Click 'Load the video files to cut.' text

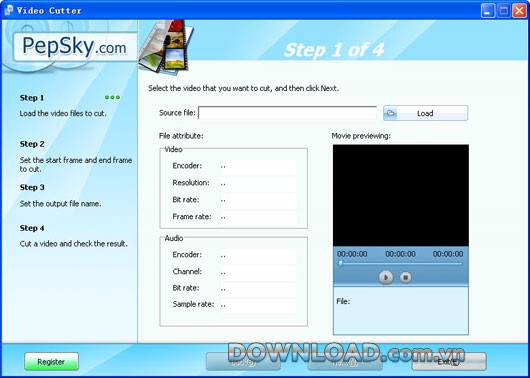pyautogui.click(x=63, y=114)
